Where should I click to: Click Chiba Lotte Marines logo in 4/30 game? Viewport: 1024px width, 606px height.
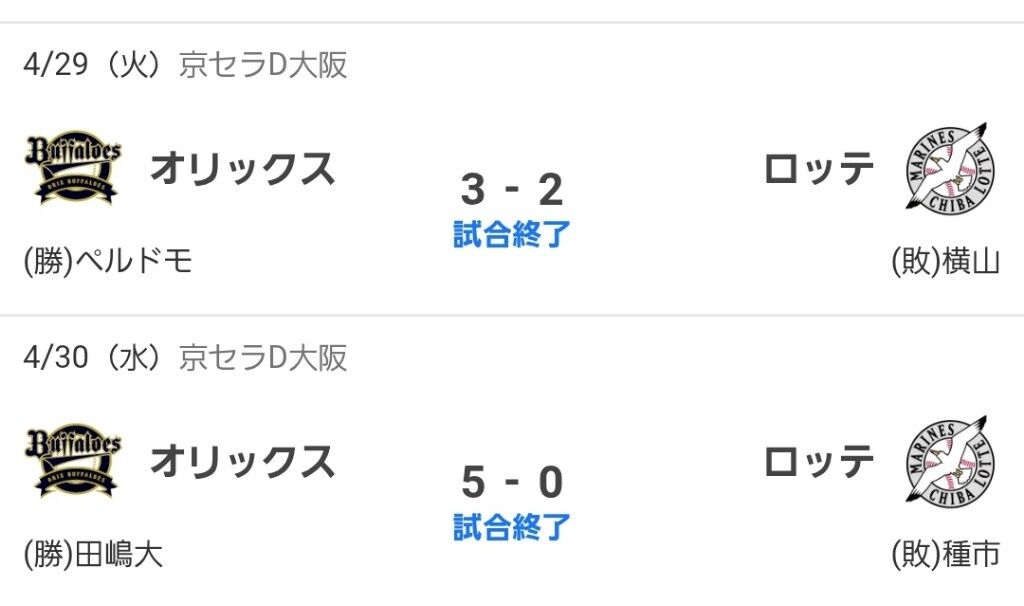pos(948,459)
